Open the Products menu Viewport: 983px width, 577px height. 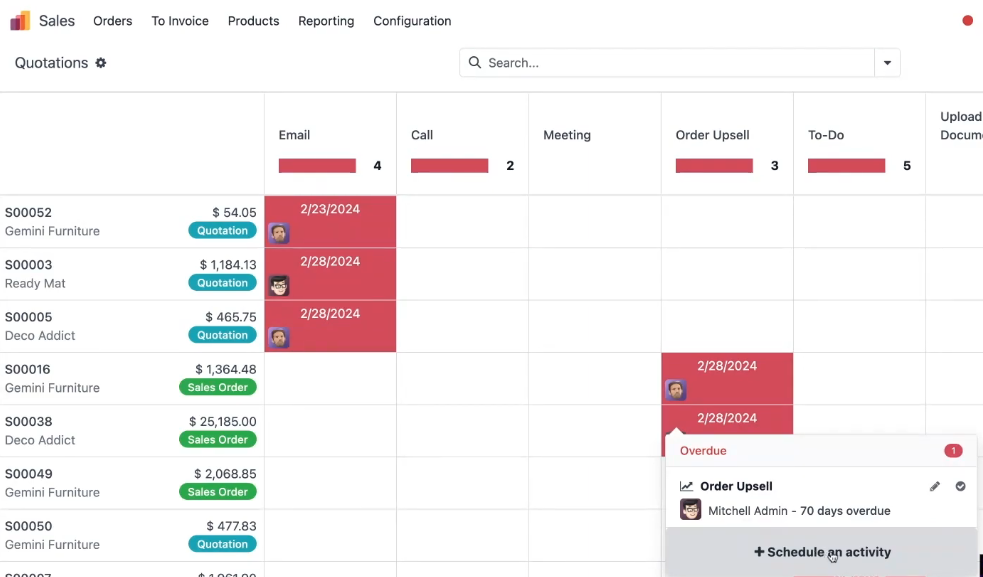click(x=253, y=21)
